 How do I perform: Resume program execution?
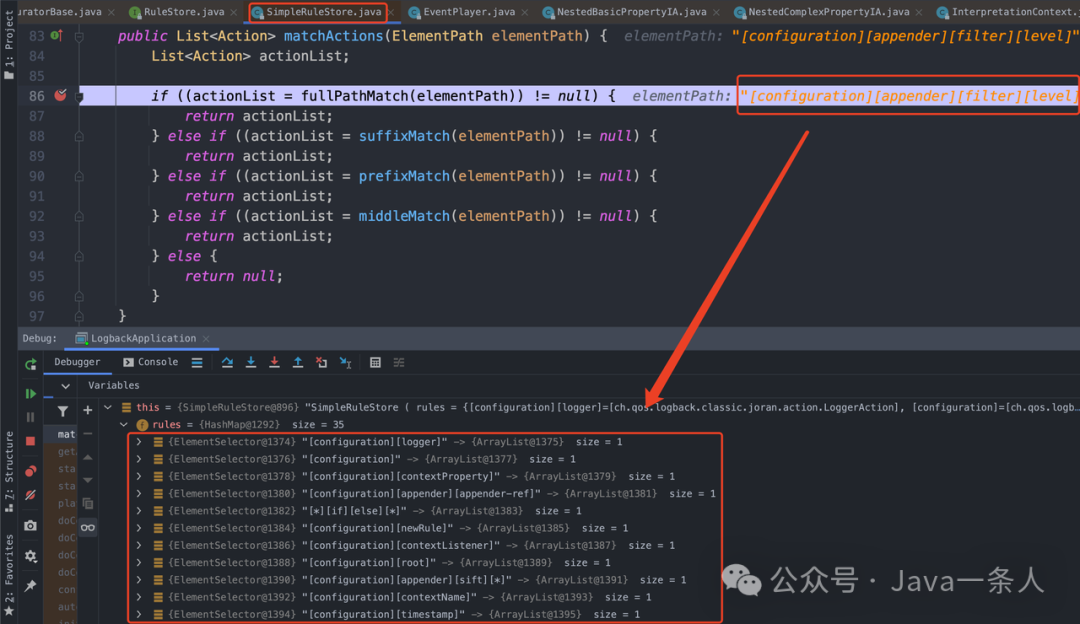point(30,394)
